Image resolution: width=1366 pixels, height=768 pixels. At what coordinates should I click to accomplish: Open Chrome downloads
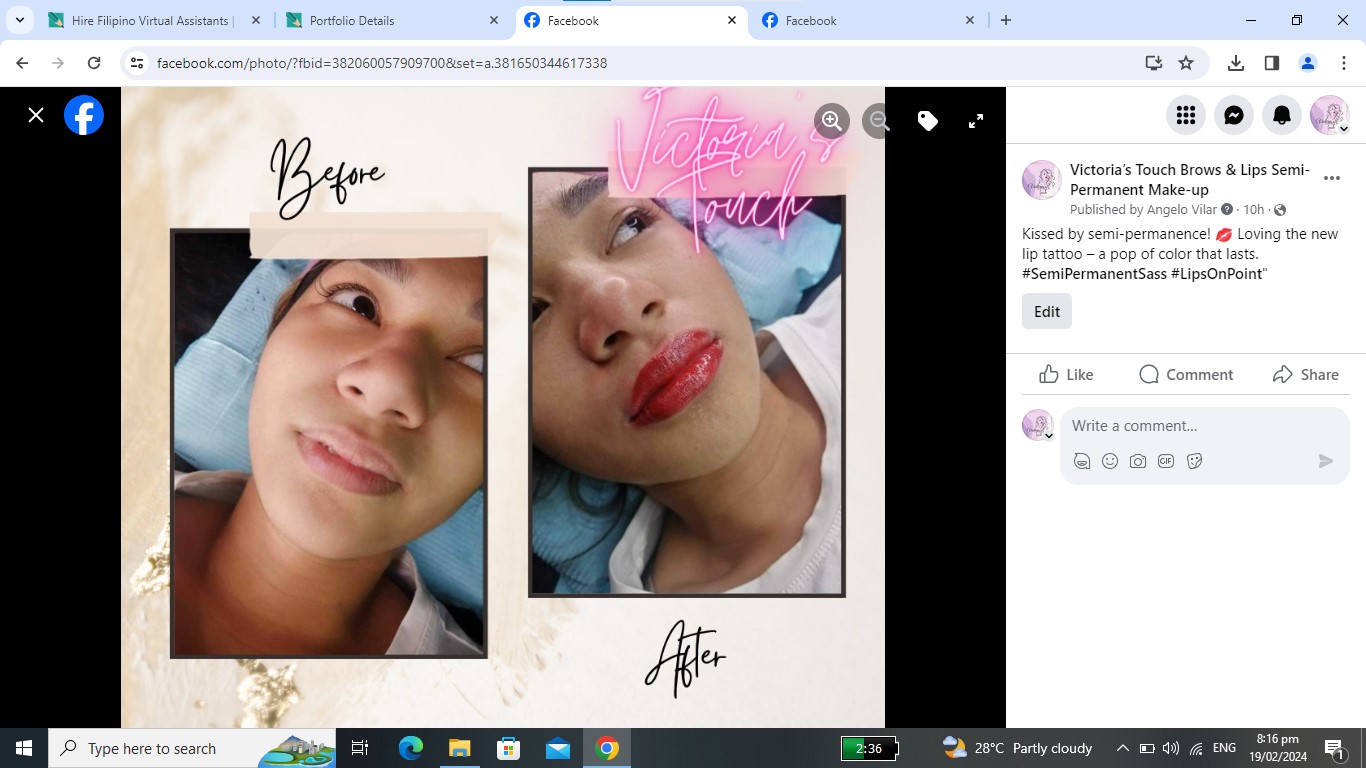click(x=1236, y=63)
